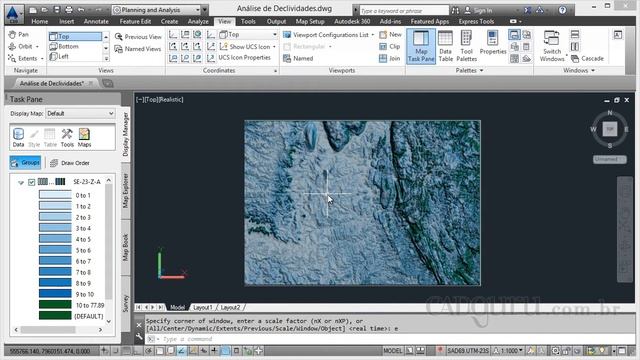Open the Analyze ribbon tab
The image size is (640, 360).
(x=198, y=21)
